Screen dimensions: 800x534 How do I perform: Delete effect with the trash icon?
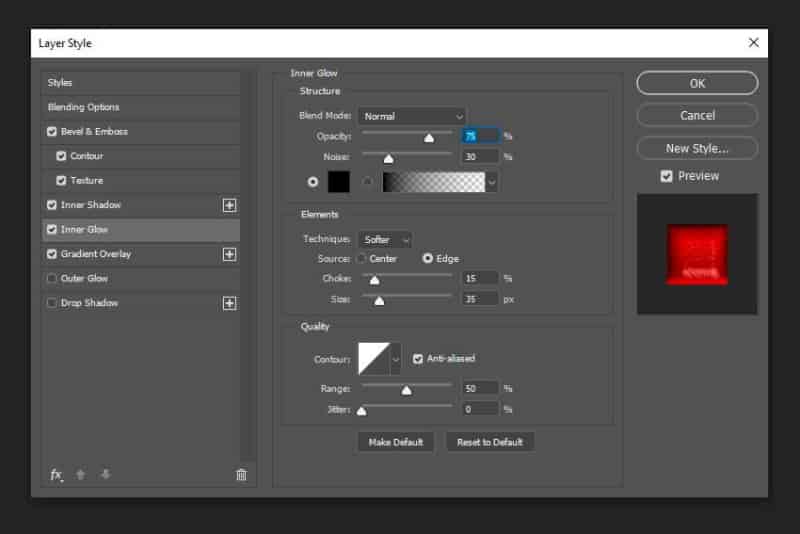coord(241,475)
